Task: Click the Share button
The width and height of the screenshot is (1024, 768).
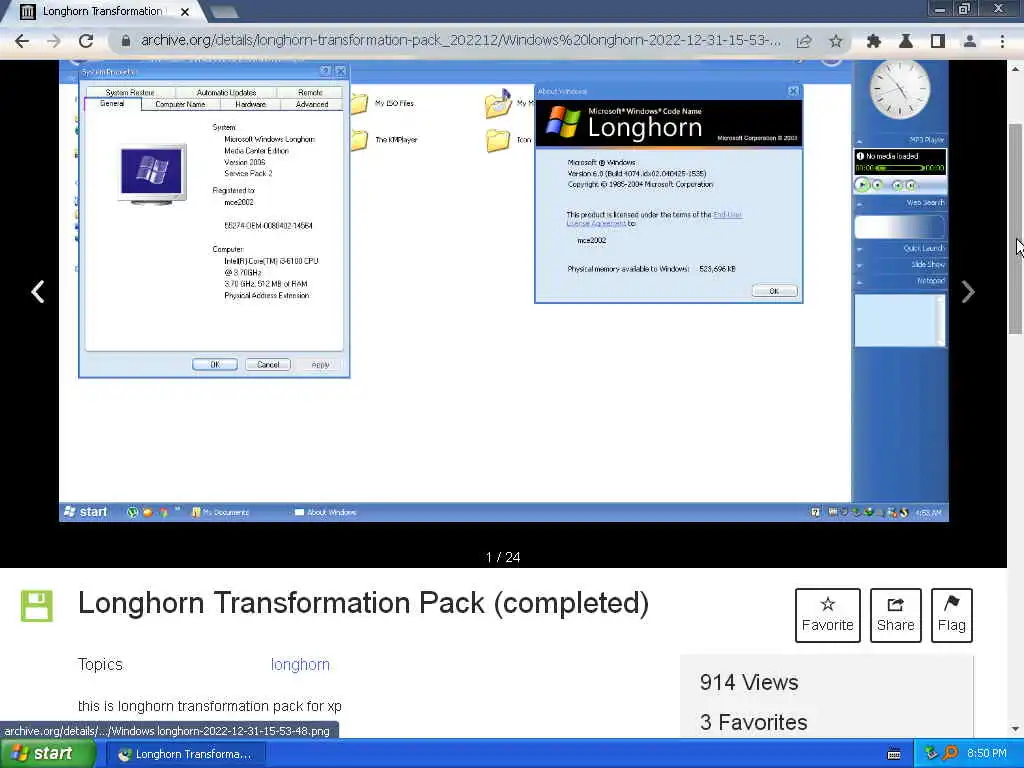Action: 895,615
